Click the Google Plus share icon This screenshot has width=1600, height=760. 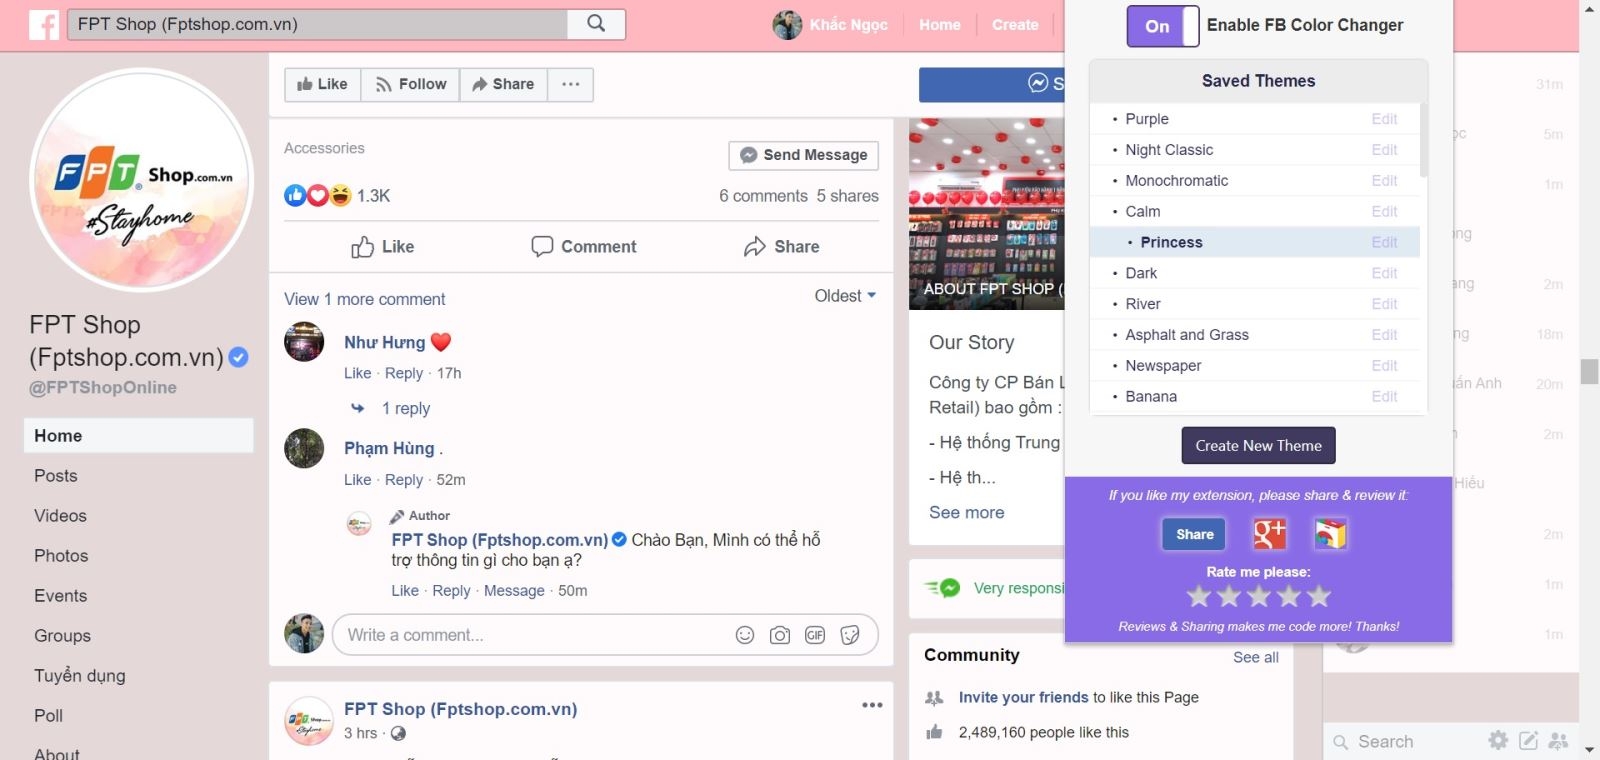[x=1269, y=534]
